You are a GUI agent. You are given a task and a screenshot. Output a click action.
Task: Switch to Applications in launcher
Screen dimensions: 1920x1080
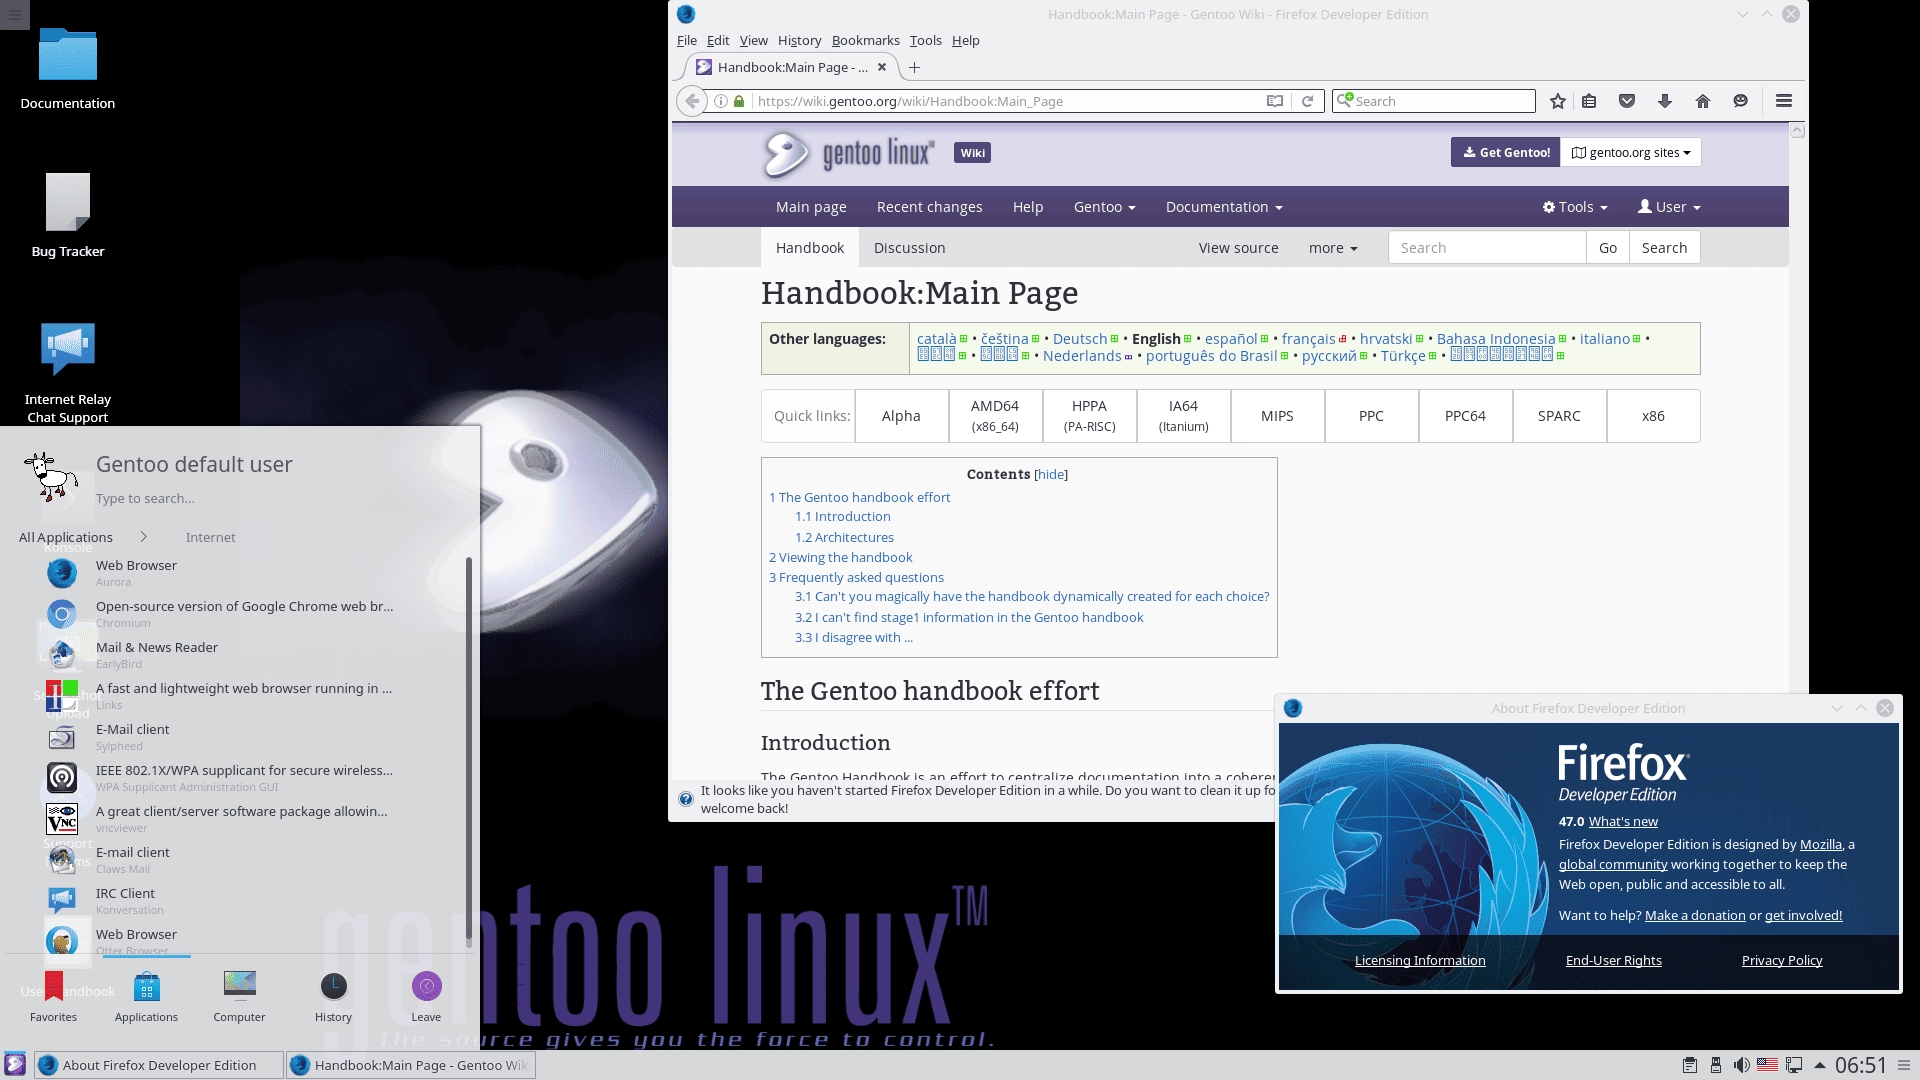pyautogui.click(x=146, y=997)
